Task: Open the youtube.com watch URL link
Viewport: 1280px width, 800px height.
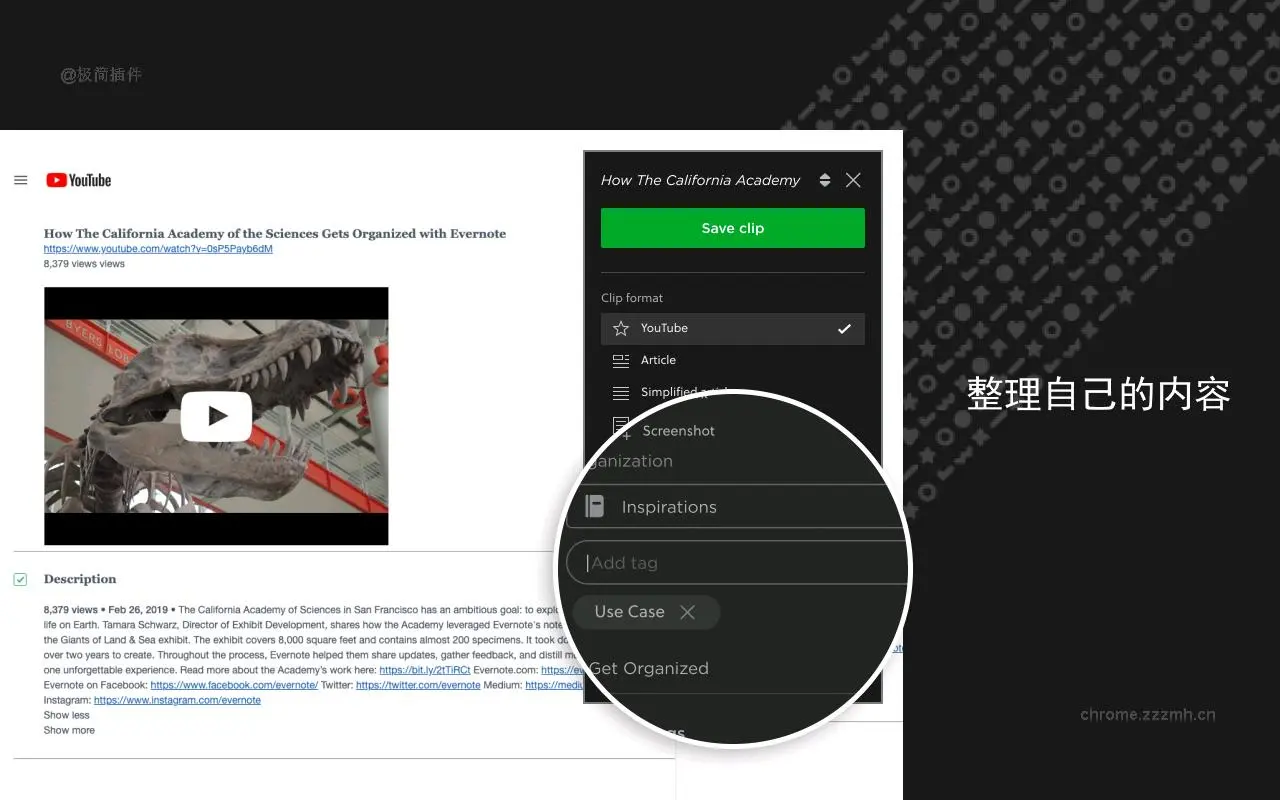Action: point(158,249)
